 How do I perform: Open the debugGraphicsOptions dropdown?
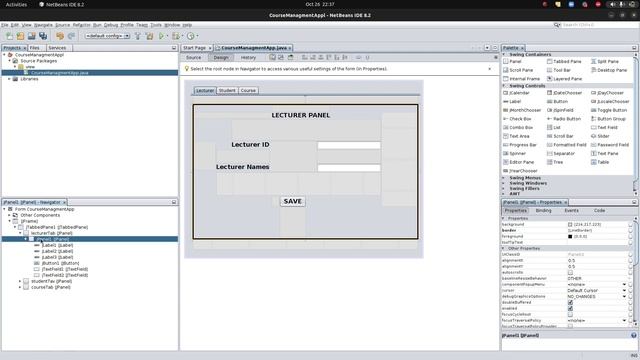click(x=624, y=296)
